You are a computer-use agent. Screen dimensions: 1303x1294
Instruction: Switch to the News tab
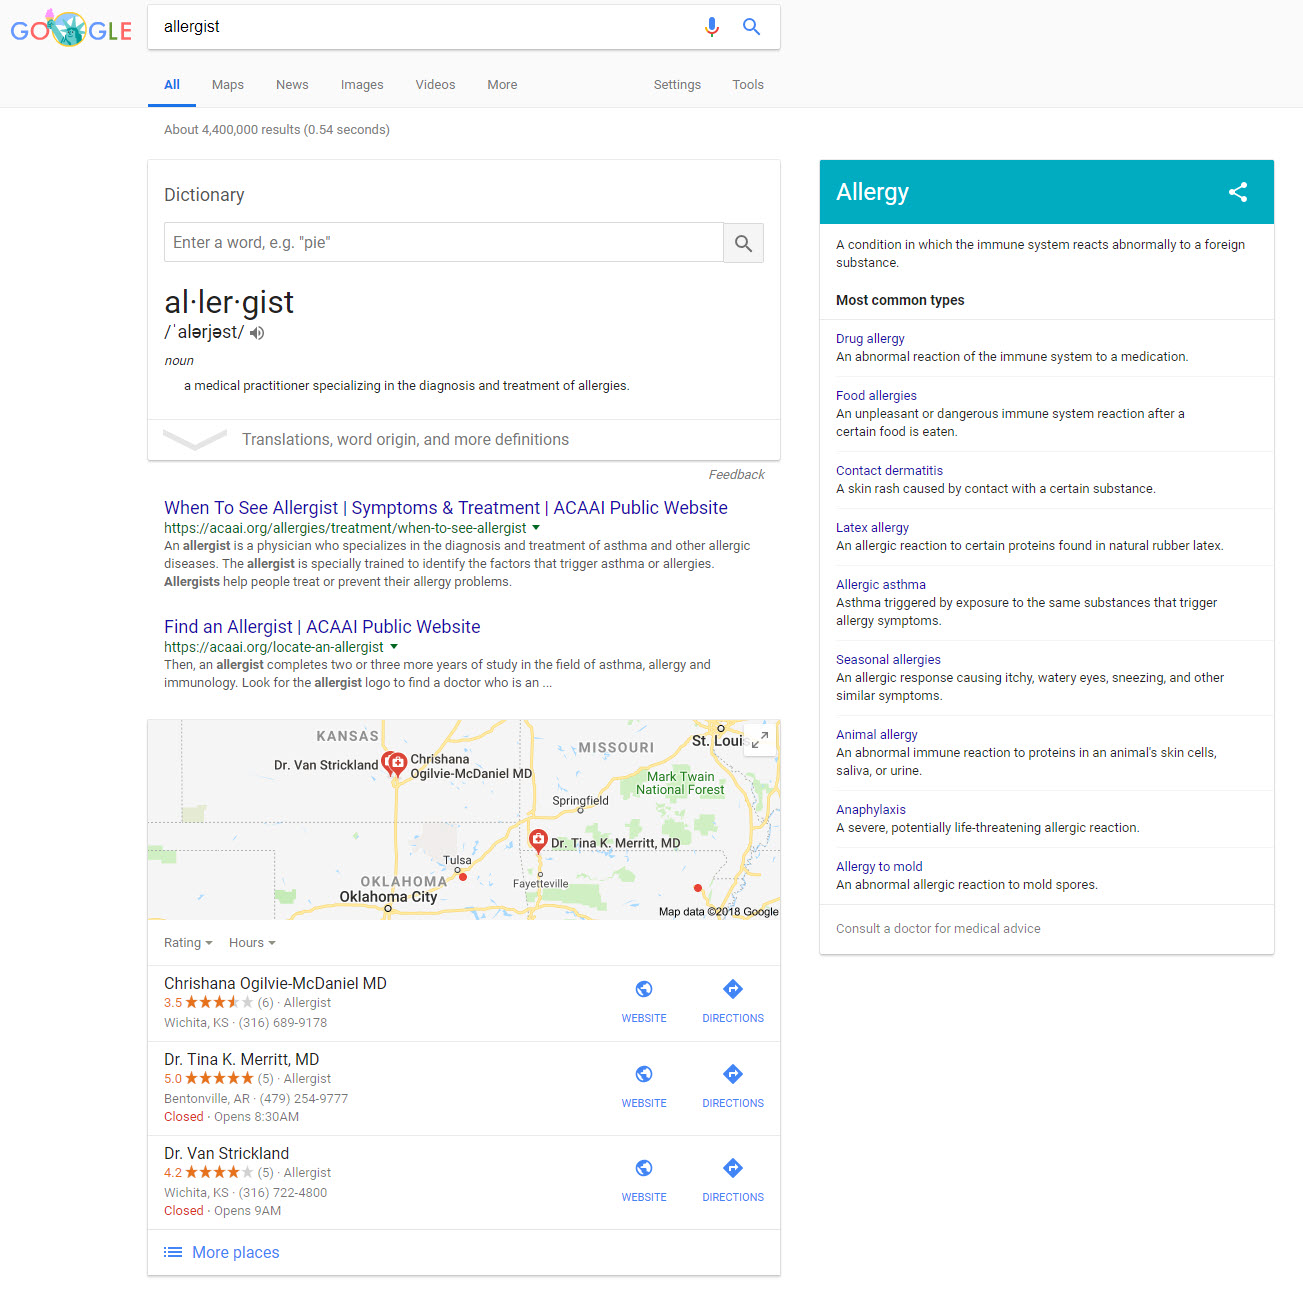[x=292, y=85]
